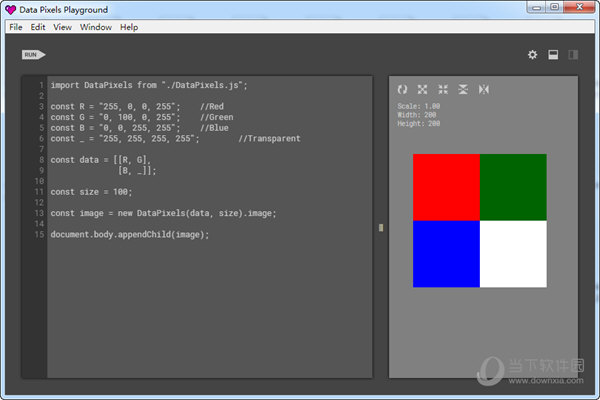Flip the image vertically icon
Screen dimensions: 600x400
point(463,90)
